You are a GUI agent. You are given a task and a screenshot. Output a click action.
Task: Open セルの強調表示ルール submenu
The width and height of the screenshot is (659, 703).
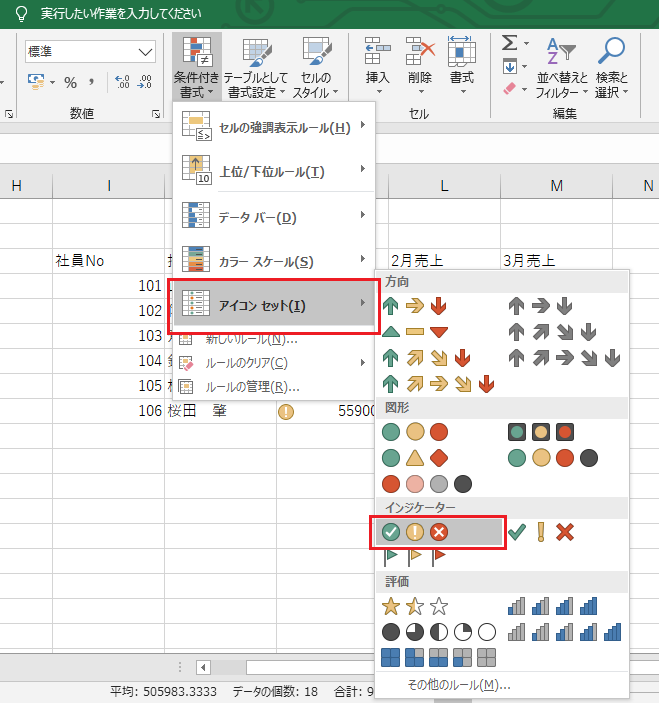tap(274, 127)
